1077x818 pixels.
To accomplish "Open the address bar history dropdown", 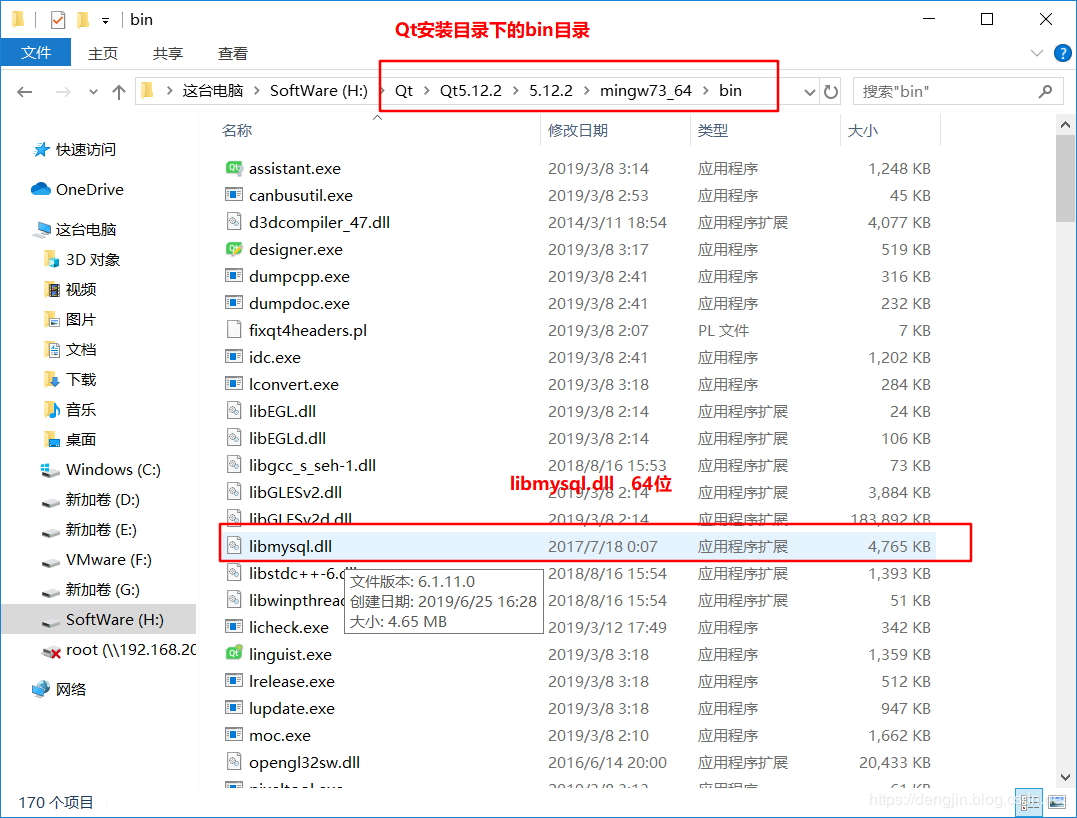I will [x=808, y=91].
